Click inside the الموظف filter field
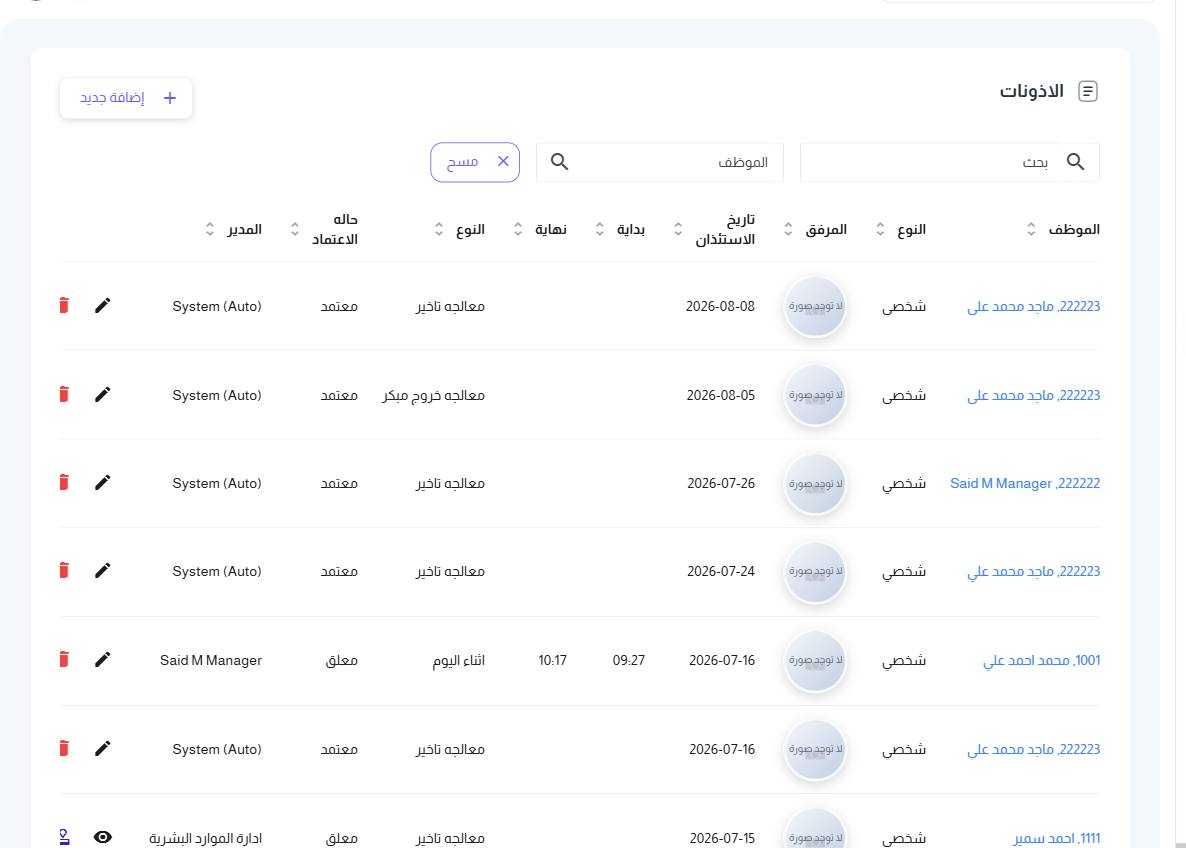The width and height of the screenshot is (1186, 848). [660, 162]
